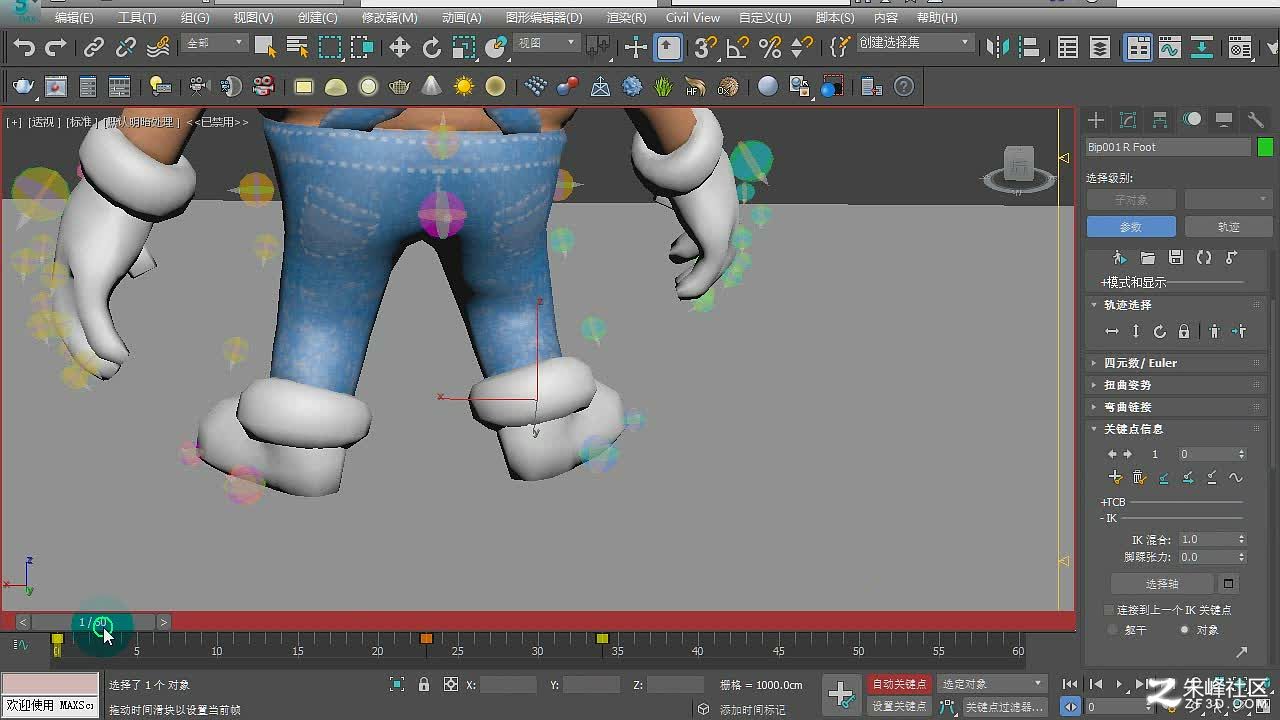
Task: Pick the Select and Rotate tool
Action: tap(432, 47)
